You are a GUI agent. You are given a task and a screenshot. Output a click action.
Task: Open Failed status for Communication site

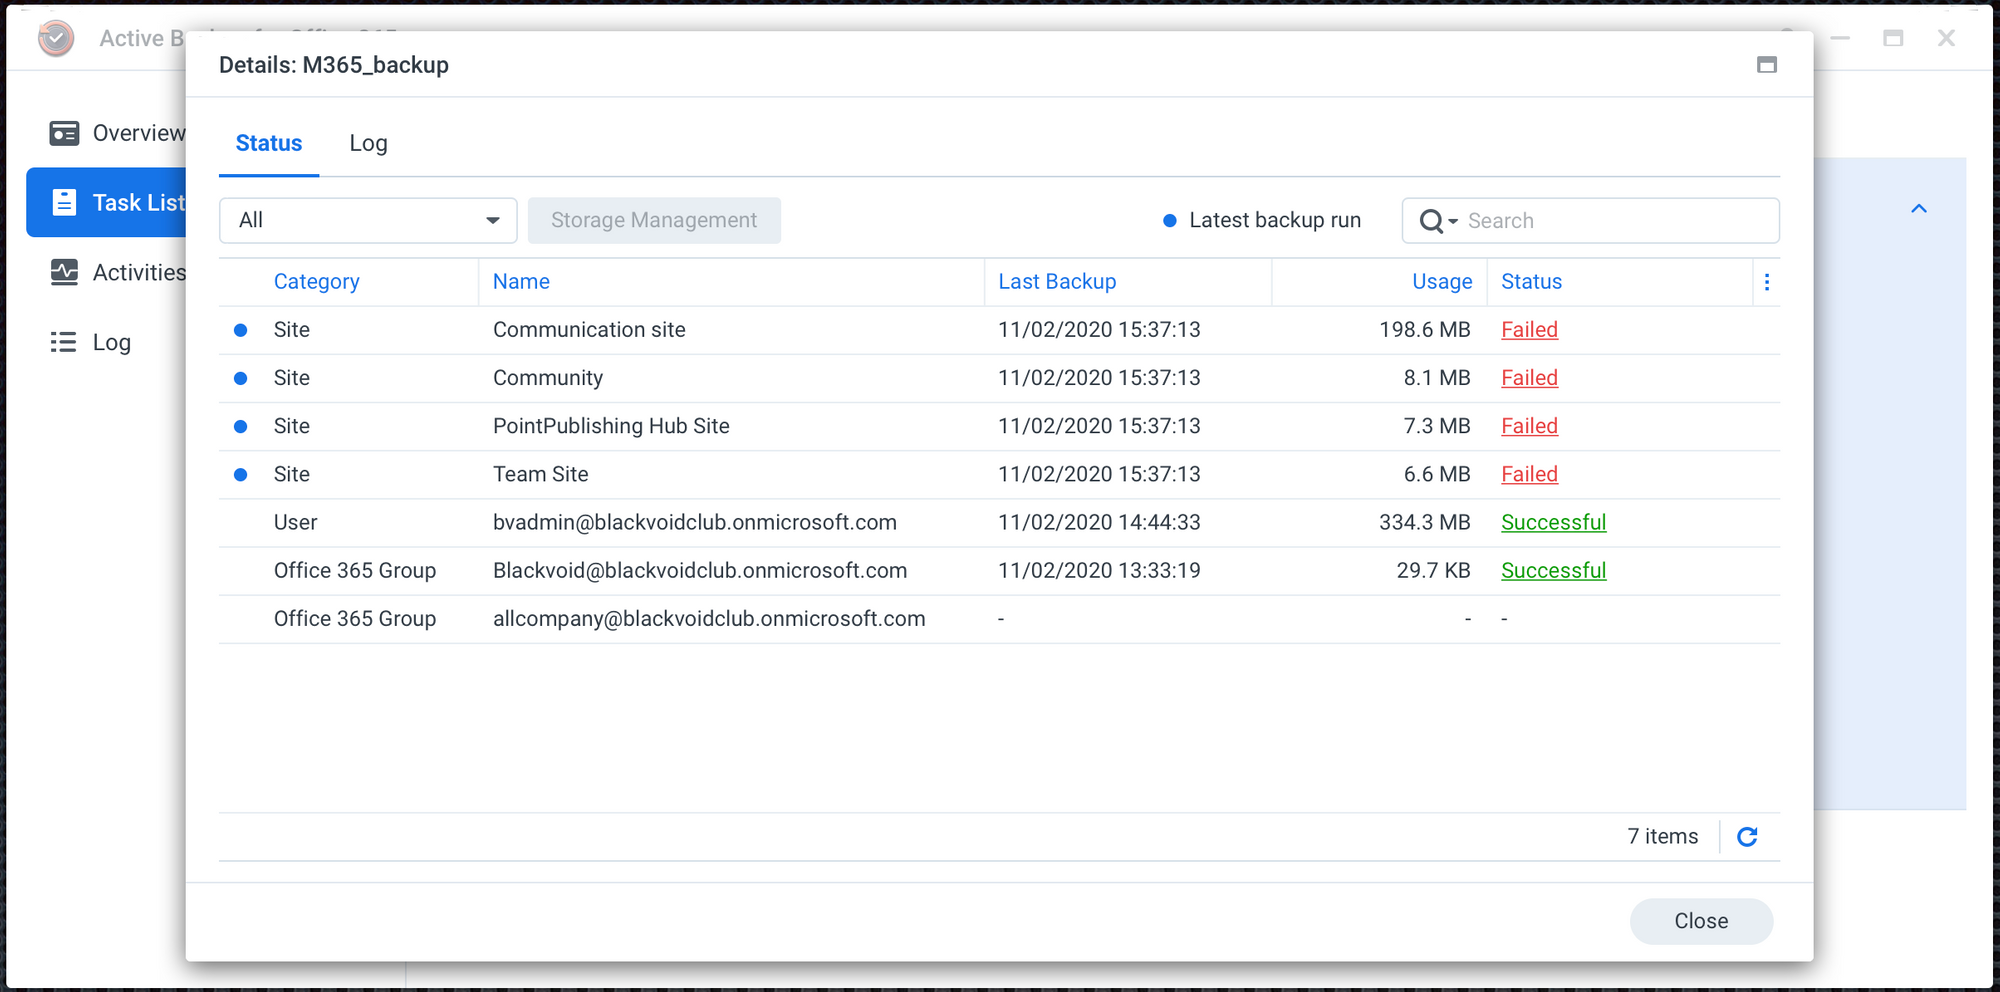1529,330
